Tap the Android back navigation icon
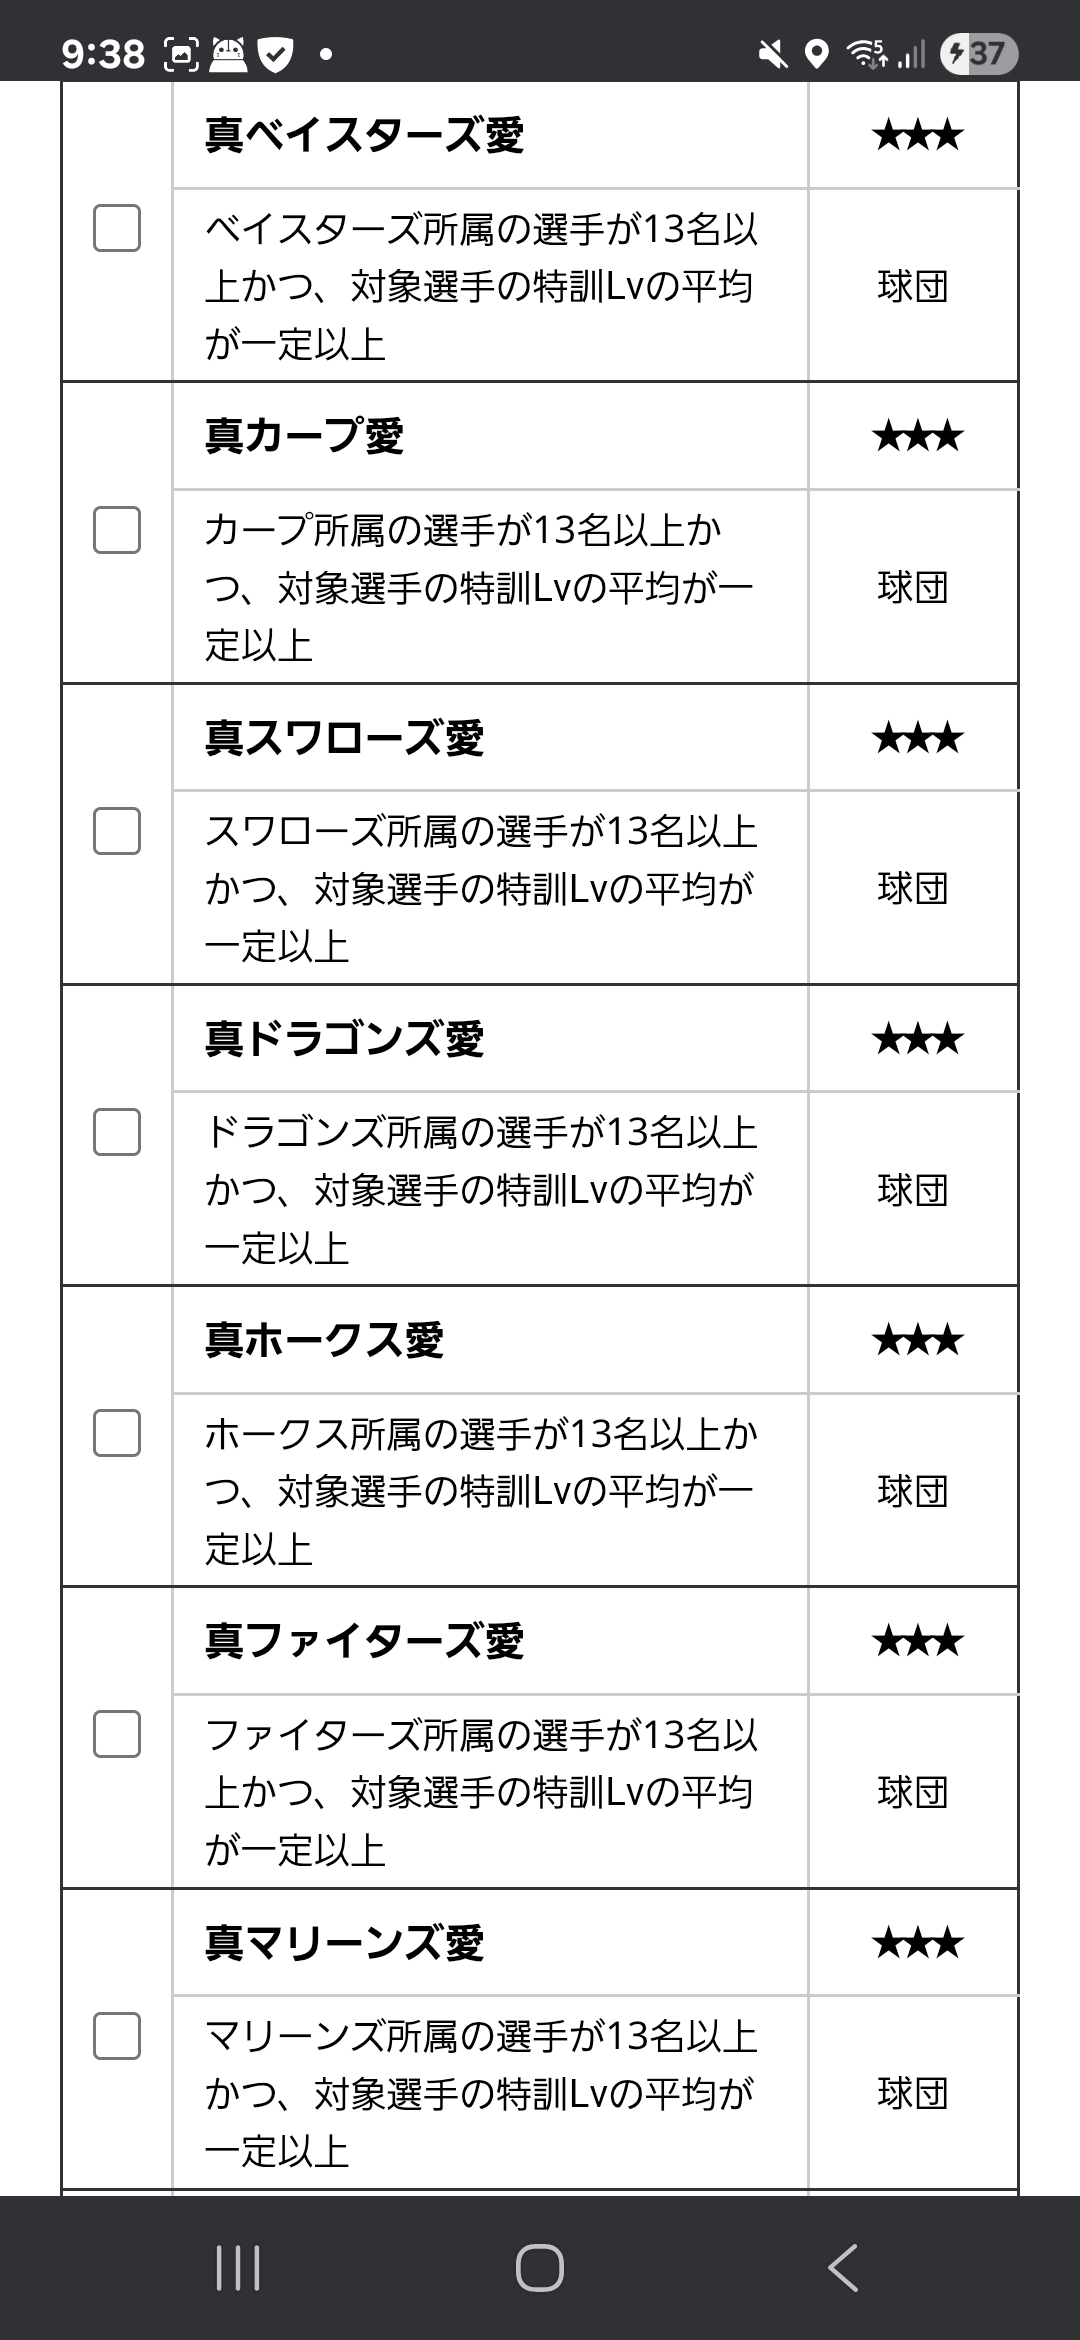The width and height of the screenshot is (1080, 2340). [x=843, y=2267]
